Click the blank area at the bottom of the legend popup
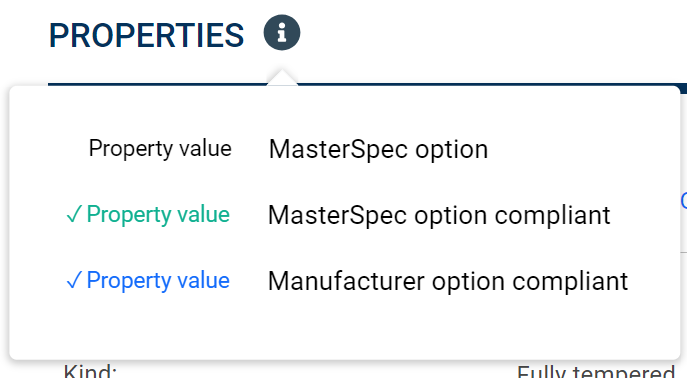Viewport: 687px width, 378px height. pyautogui.click(x=344, y=331)
